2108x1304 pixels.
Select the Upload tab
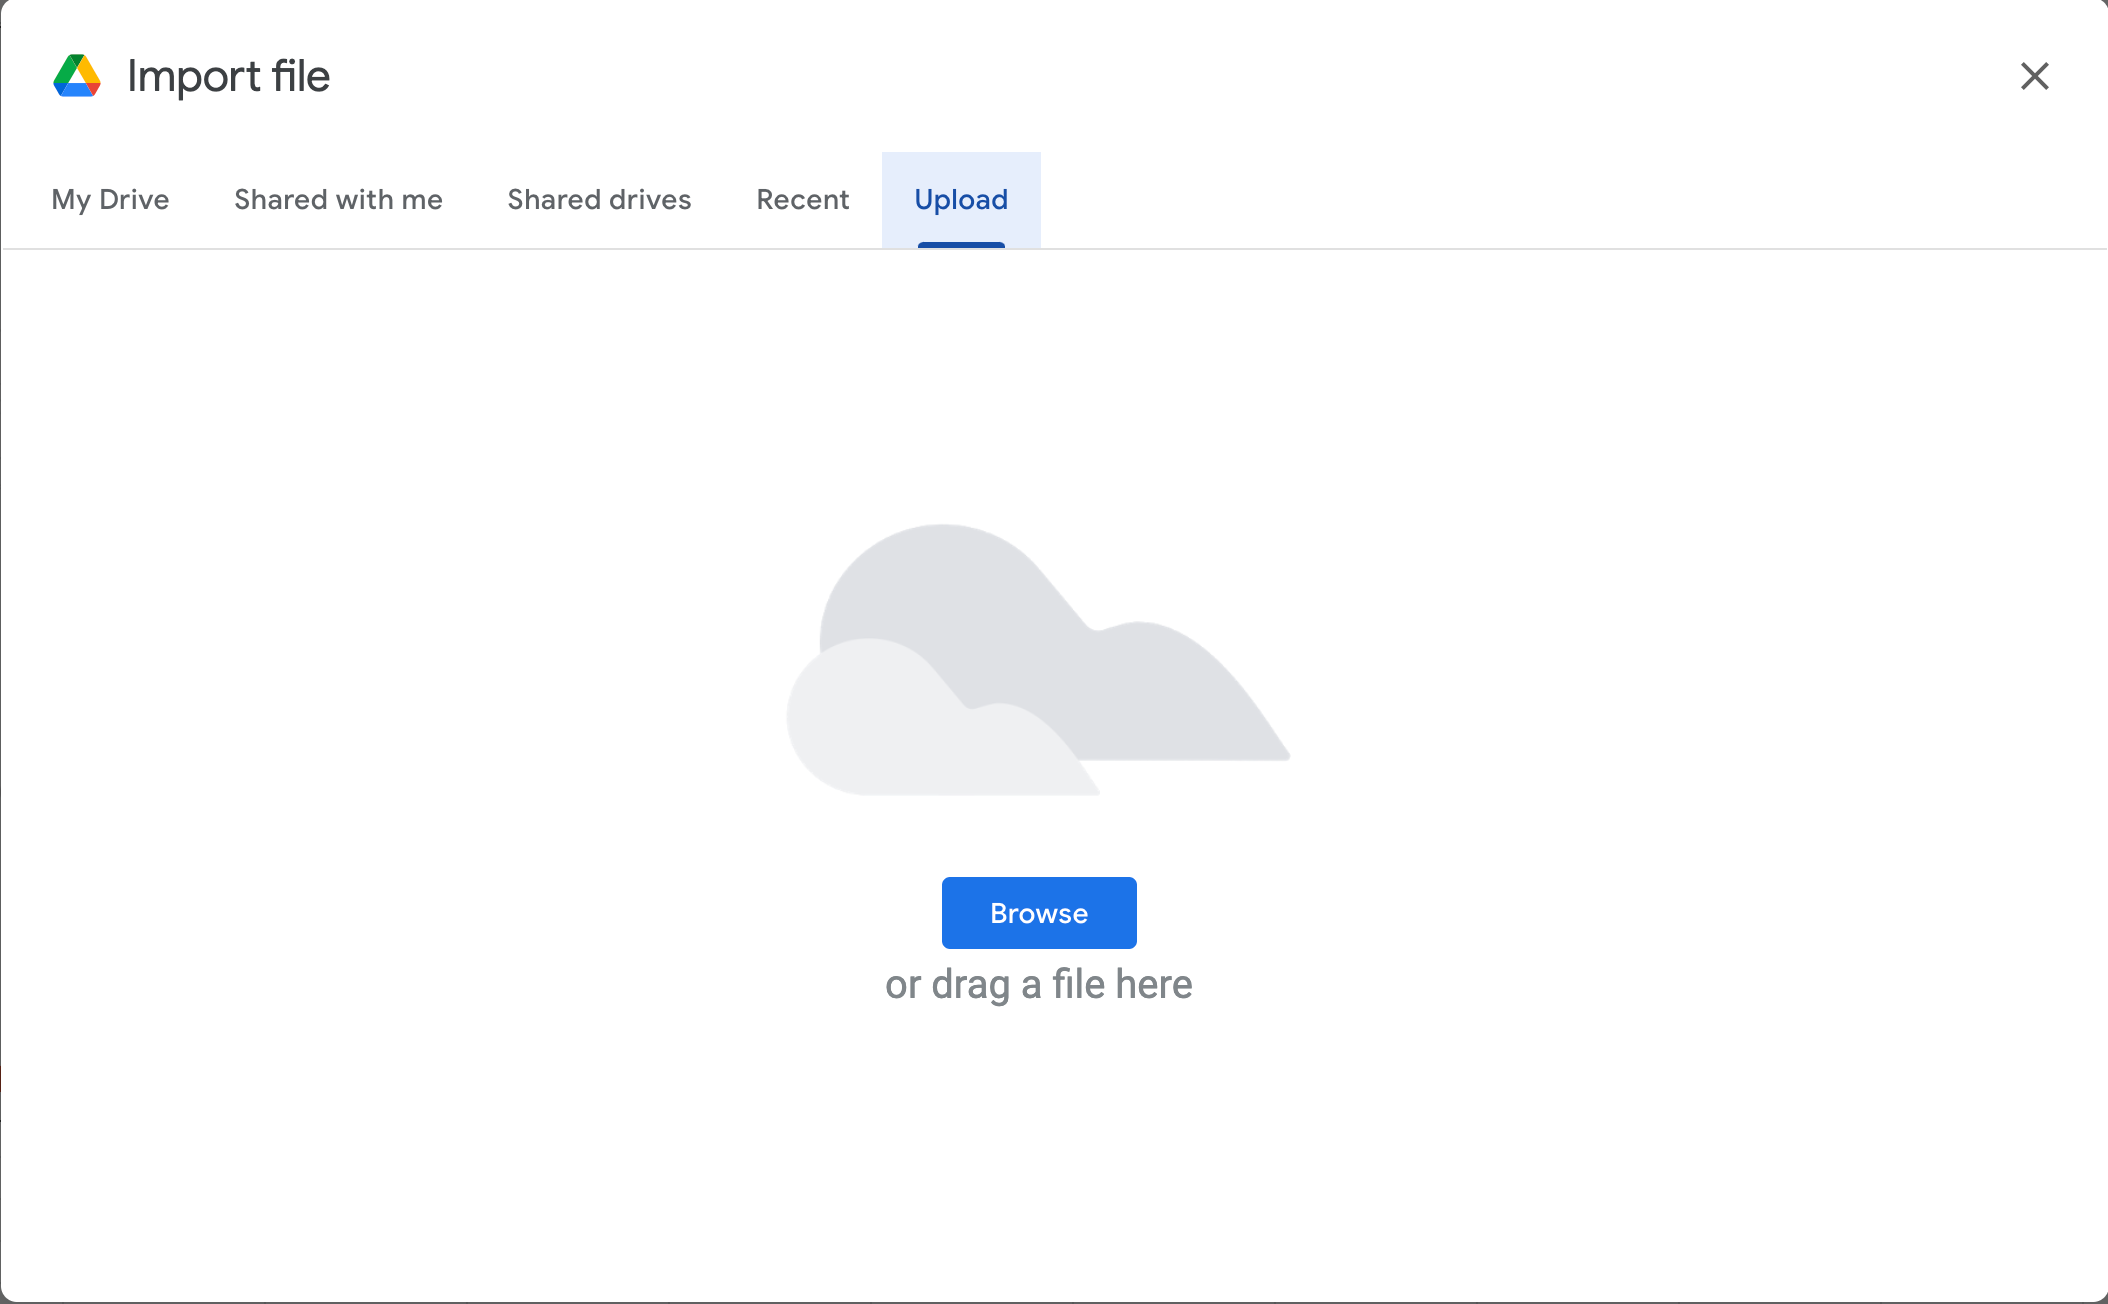(961, 200)
